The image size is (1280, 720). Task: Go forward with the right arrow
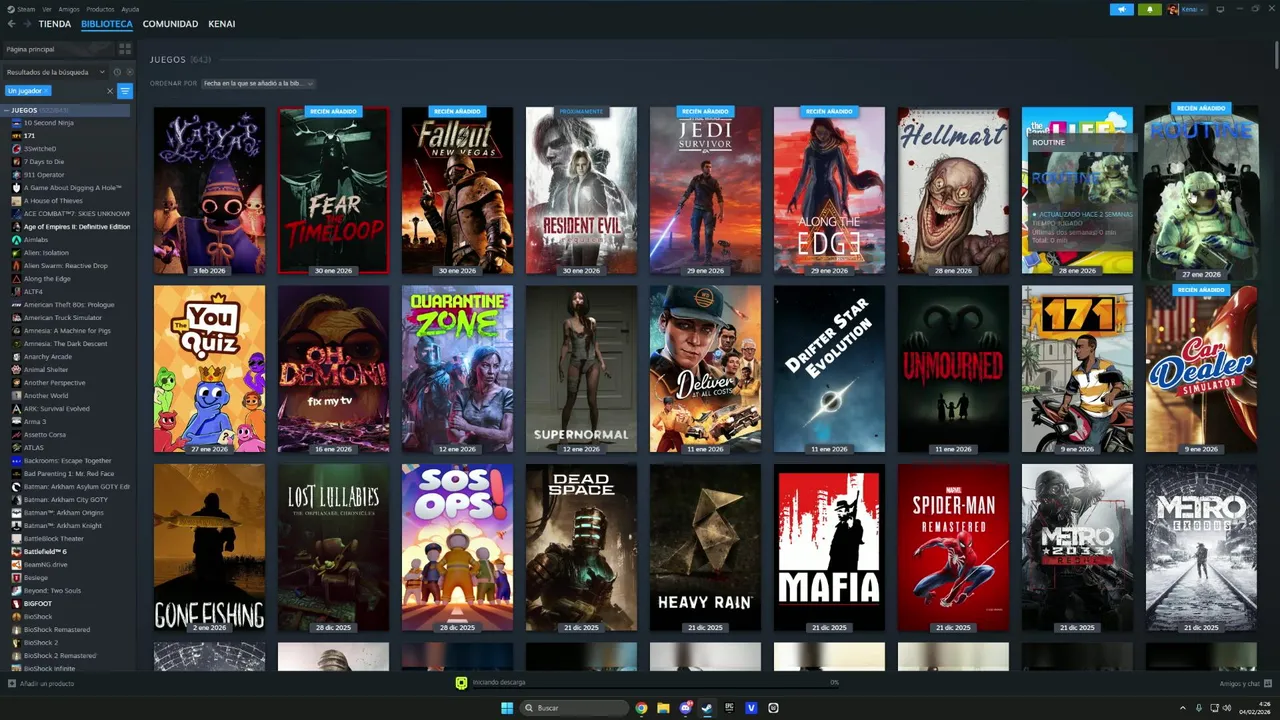coord(27,24)
